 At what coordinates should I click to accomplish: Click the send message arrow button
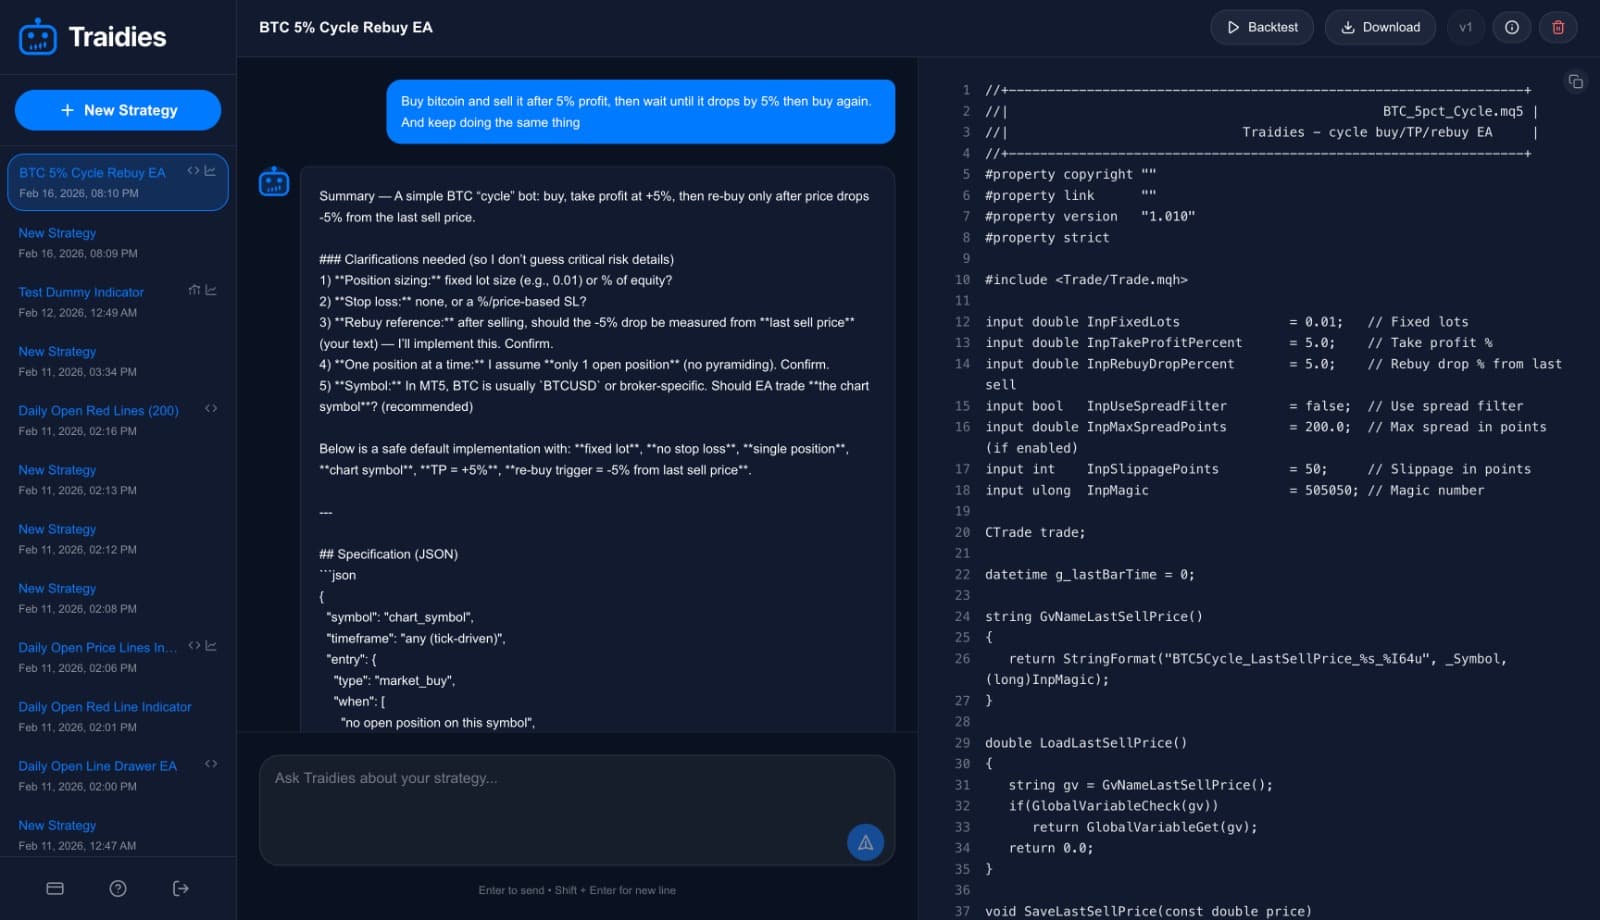865,843
